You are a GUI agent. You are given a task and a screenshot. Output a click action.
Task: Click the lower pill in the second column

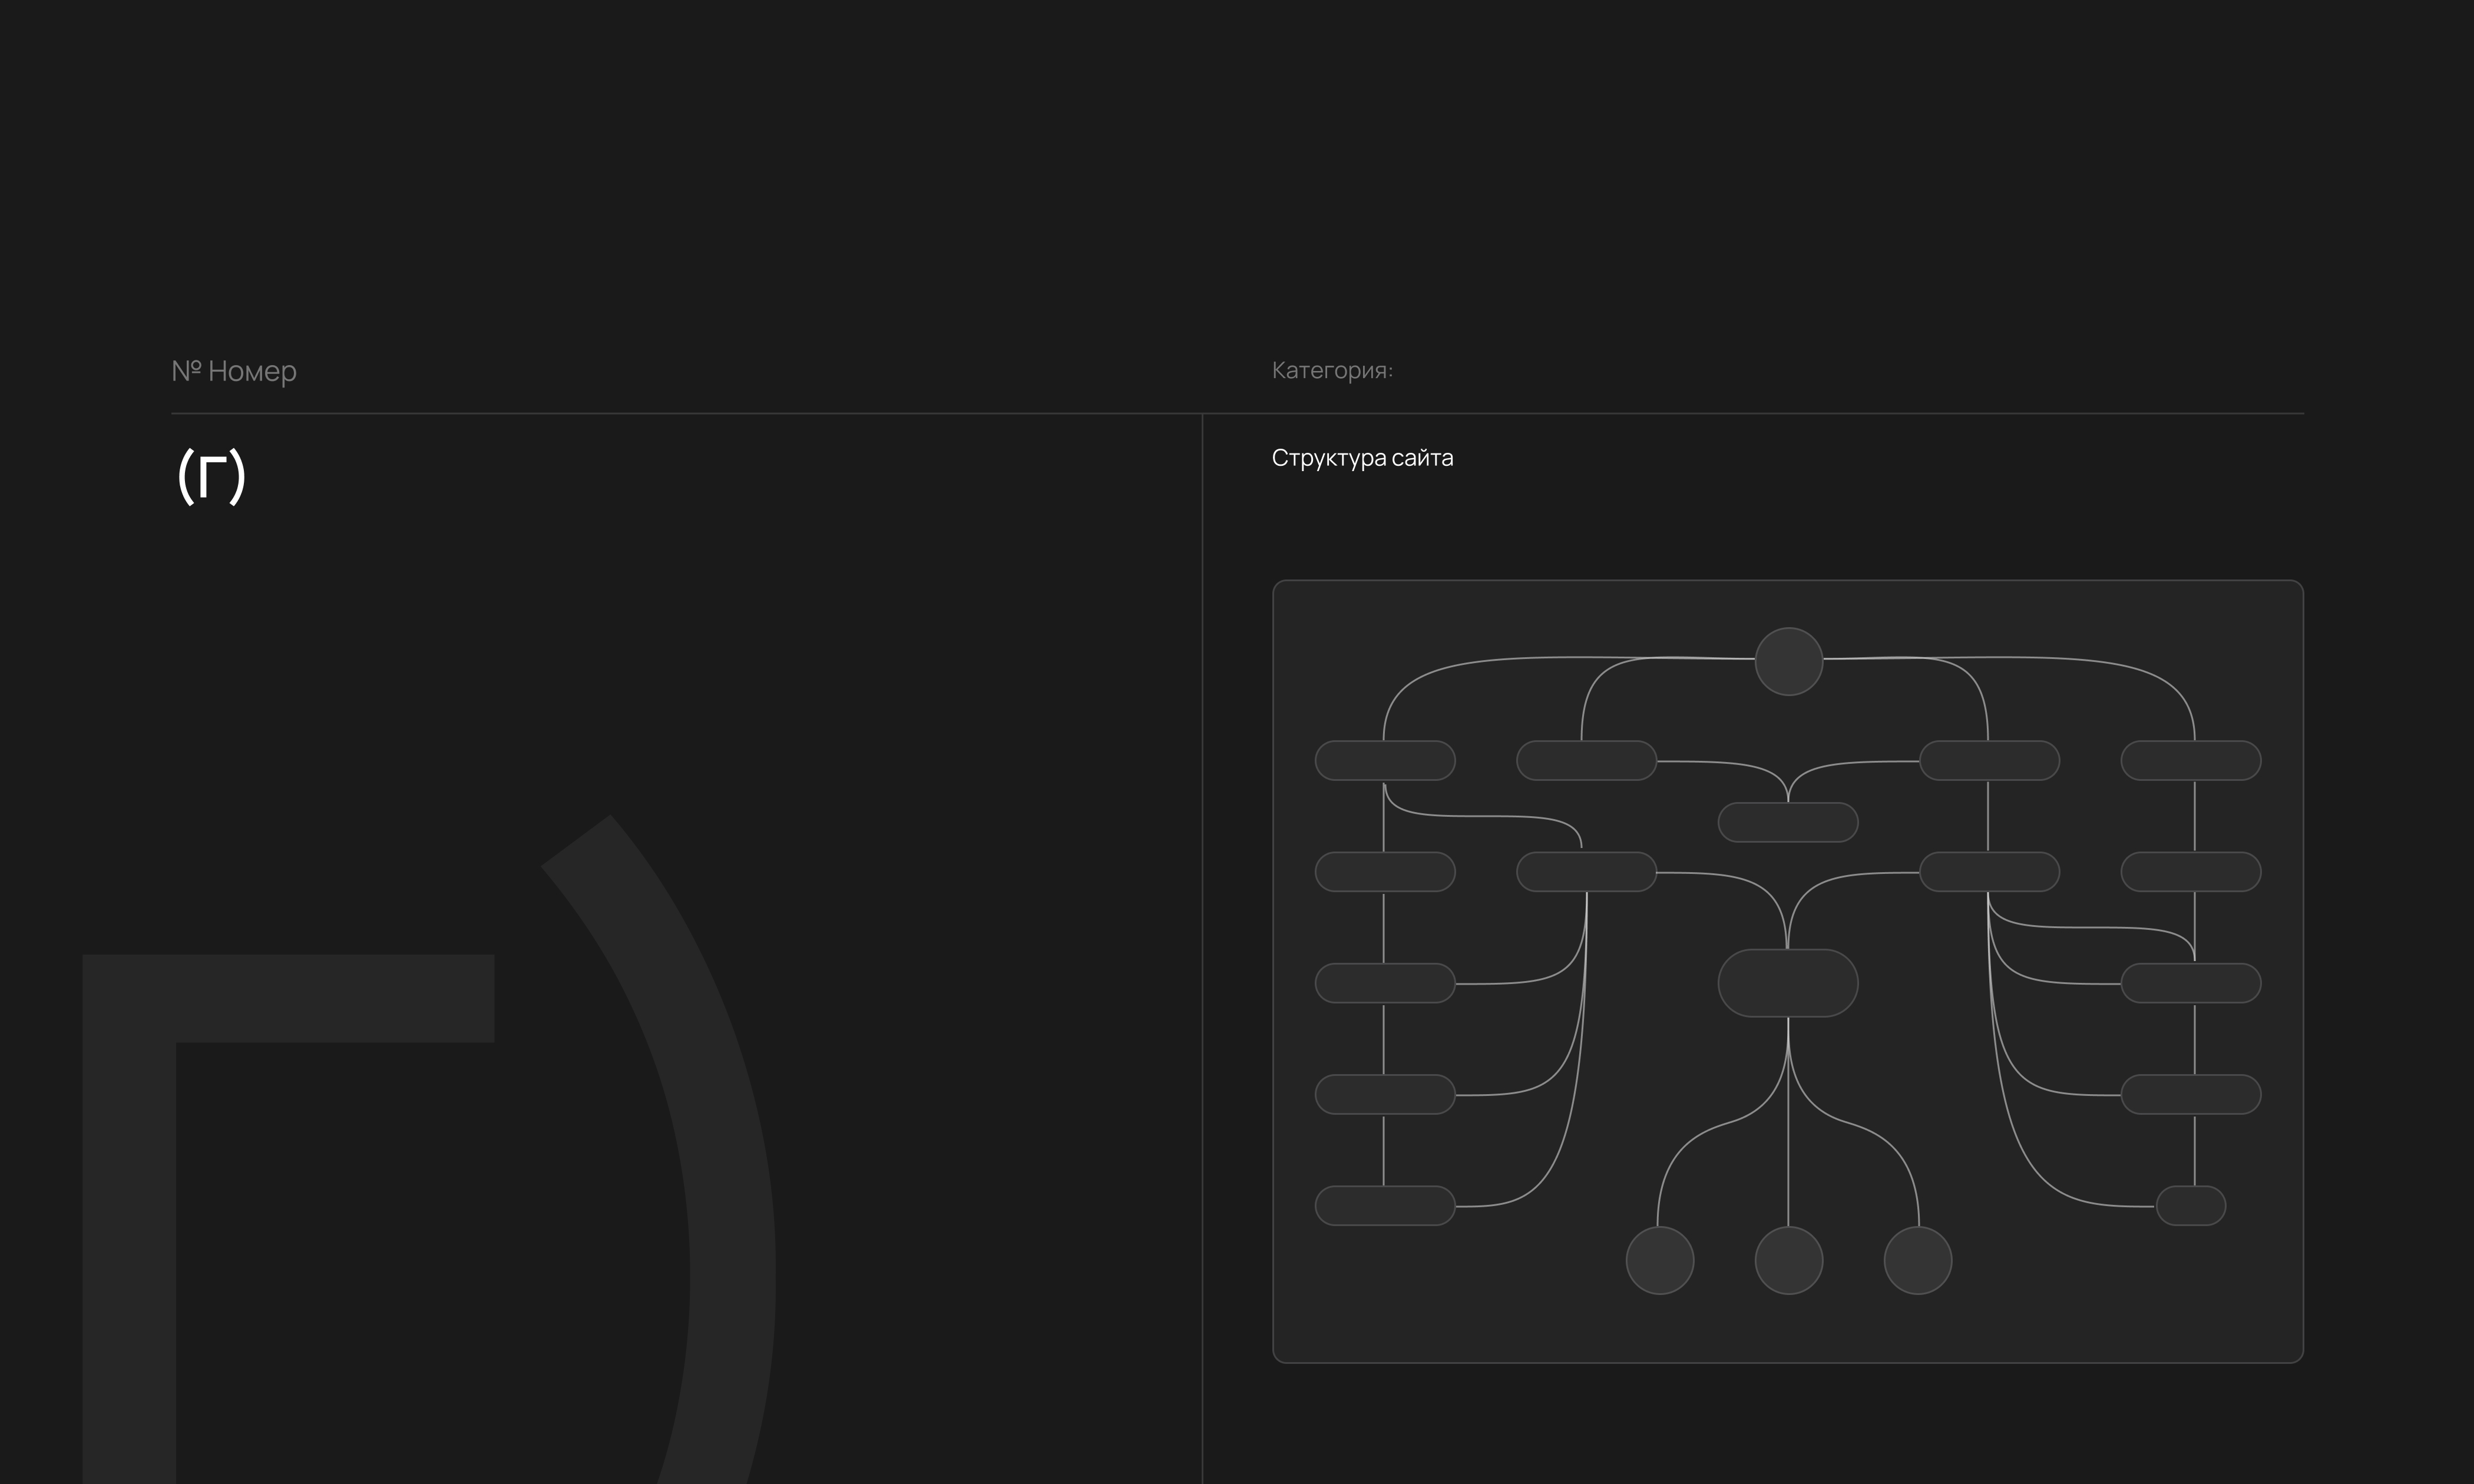(x=1586, y=871)
